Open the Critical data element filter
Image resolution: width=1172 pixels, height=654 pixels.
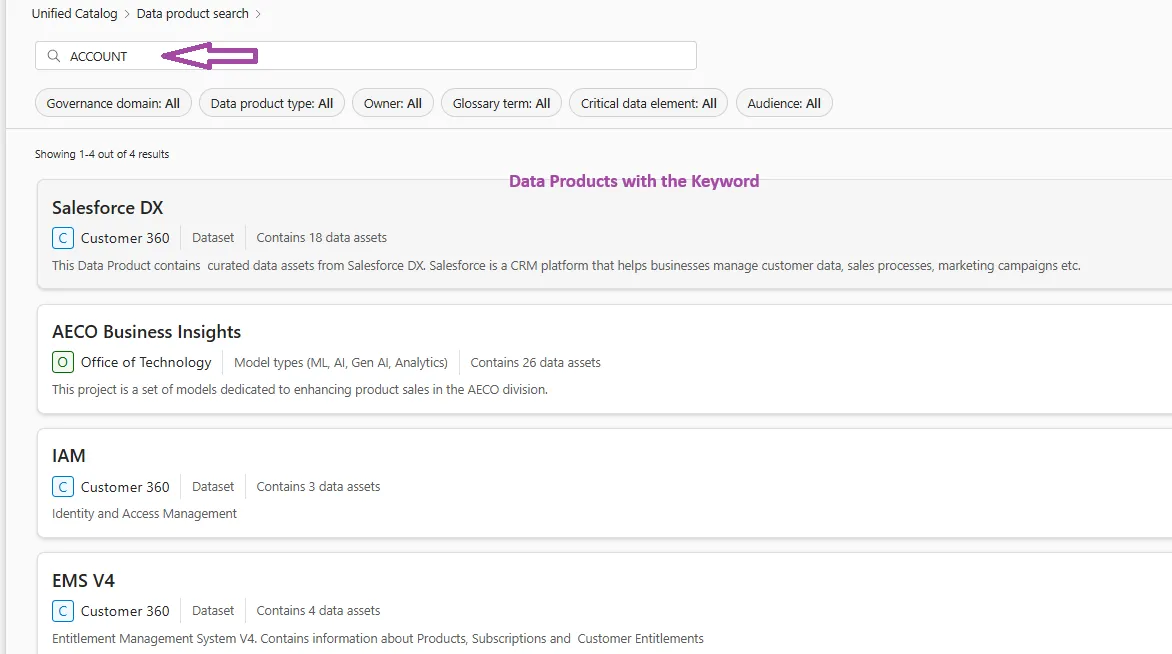[x=648, y=103]
